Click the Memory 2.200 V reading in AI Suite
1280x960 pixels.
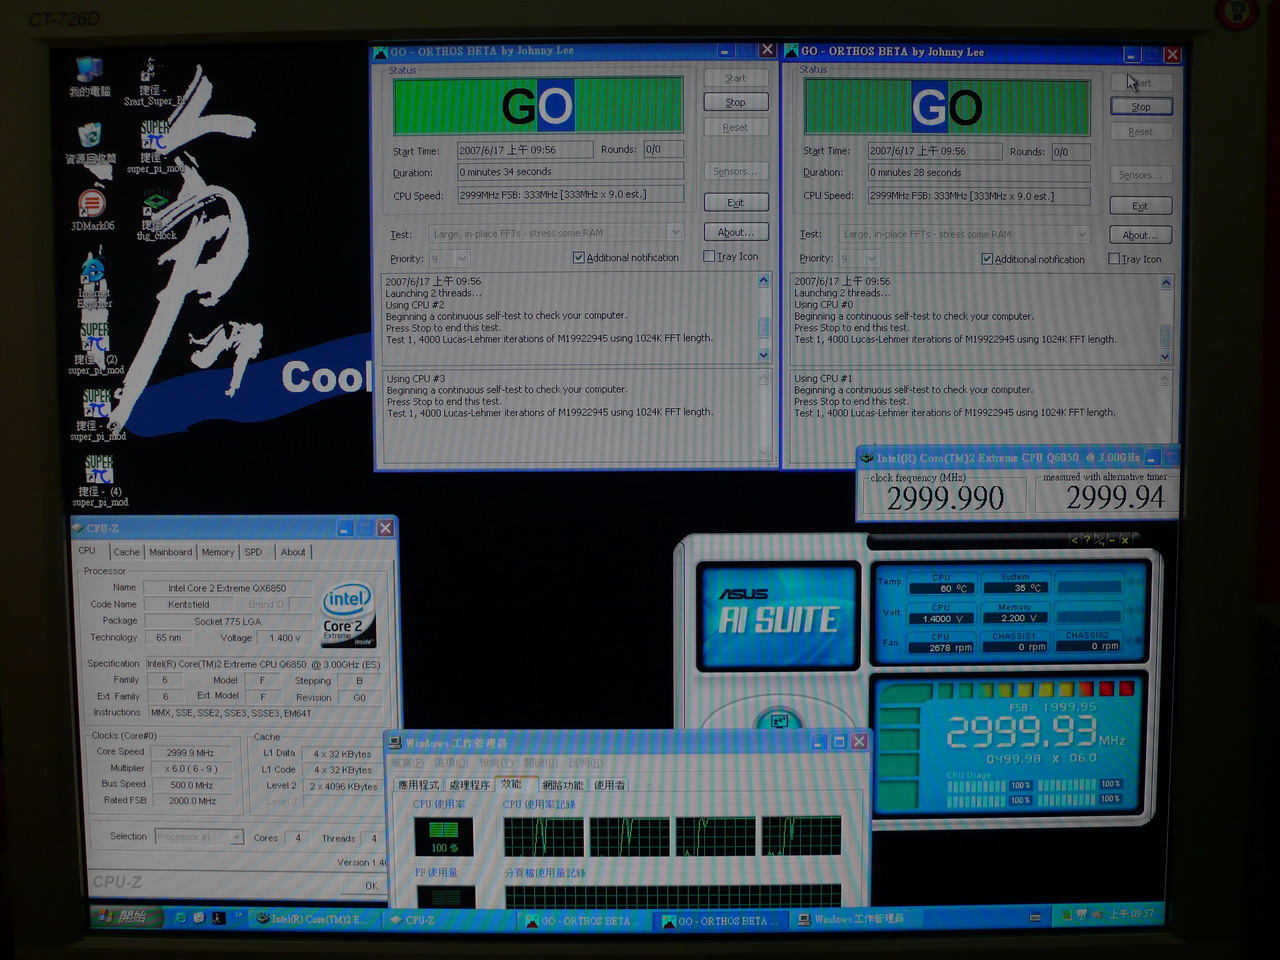[1014, 617]
